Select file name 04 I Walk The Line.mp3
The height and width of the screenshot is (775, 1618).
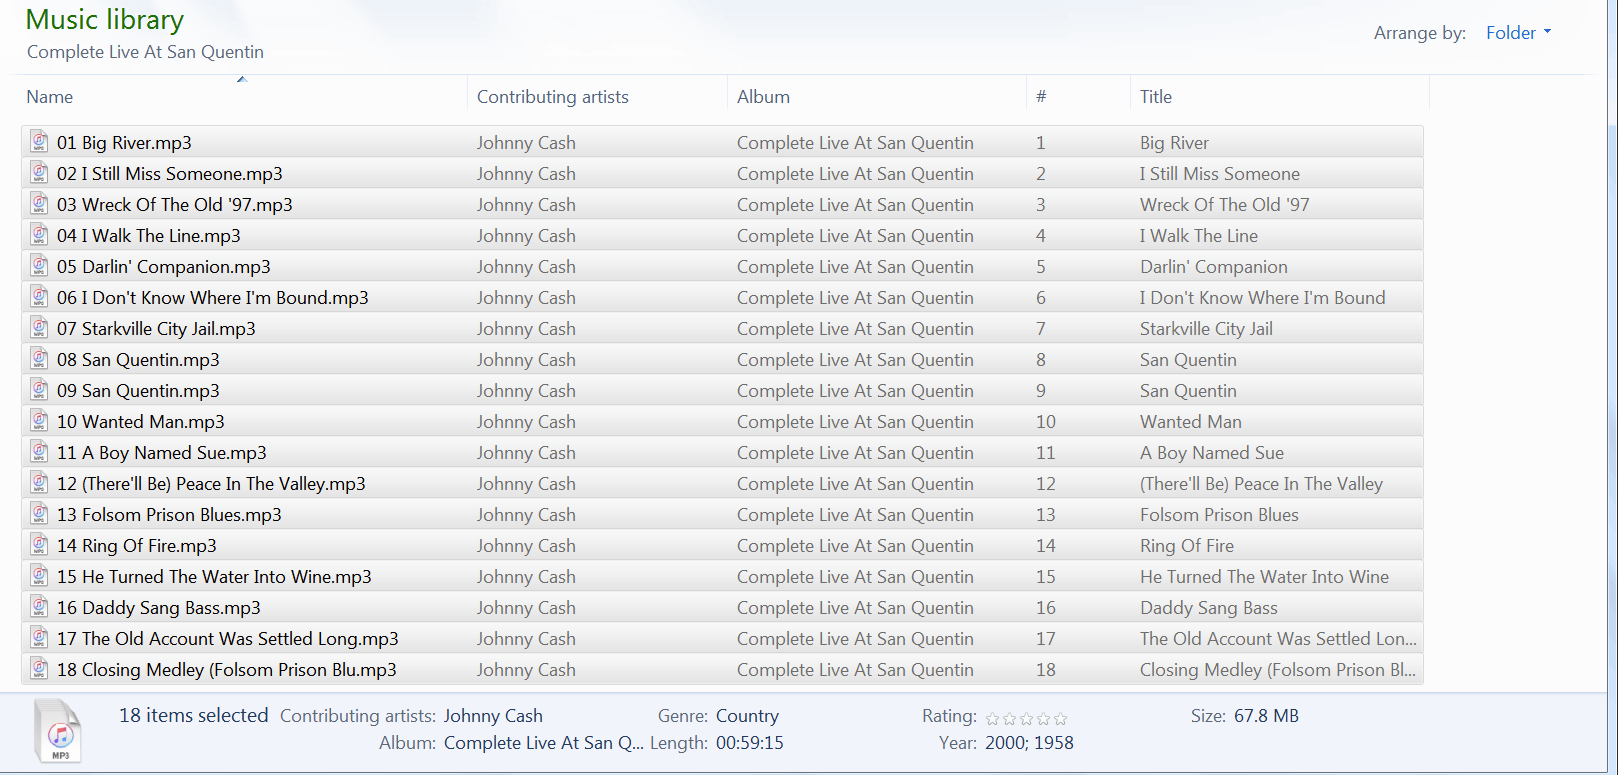click(149, 236)
